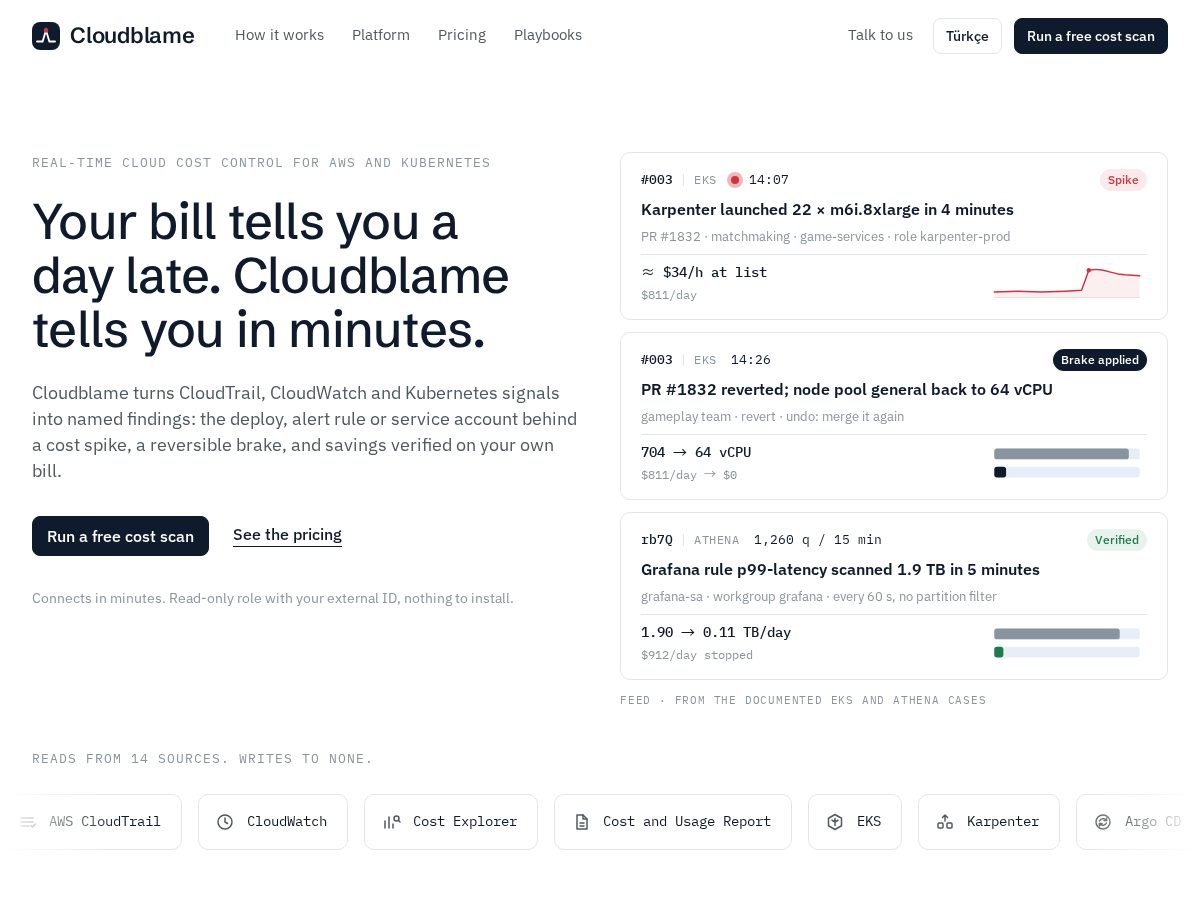Click the Connects in minutes note
Image resolution: width=1200 pixels, height=900 pixels.
273,598
